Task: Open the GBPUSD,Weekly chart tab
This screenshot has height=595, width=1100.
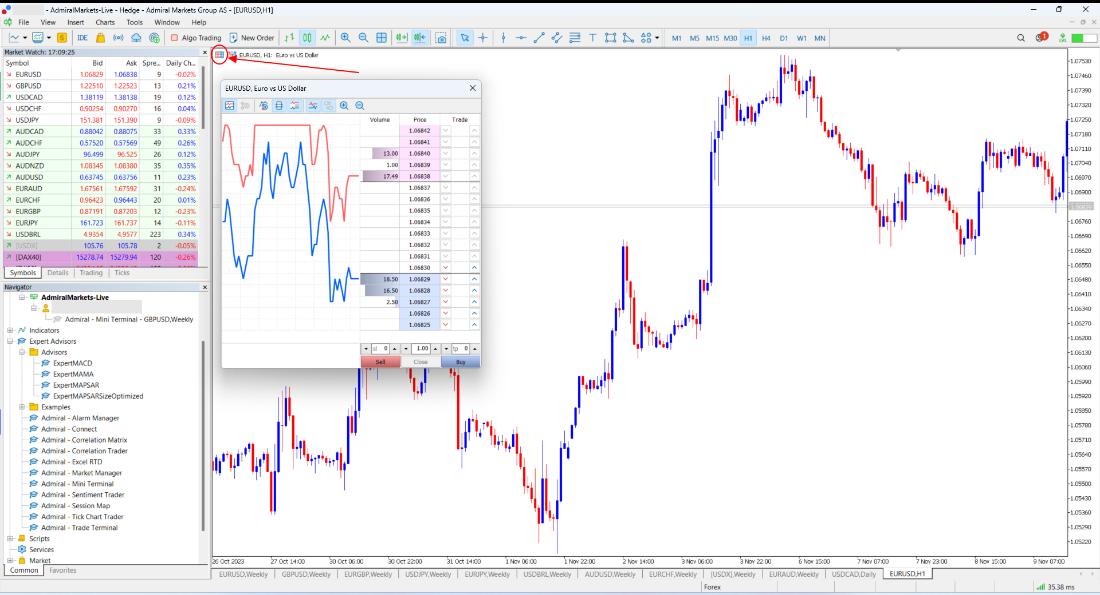Action: [x=306, y=574]
